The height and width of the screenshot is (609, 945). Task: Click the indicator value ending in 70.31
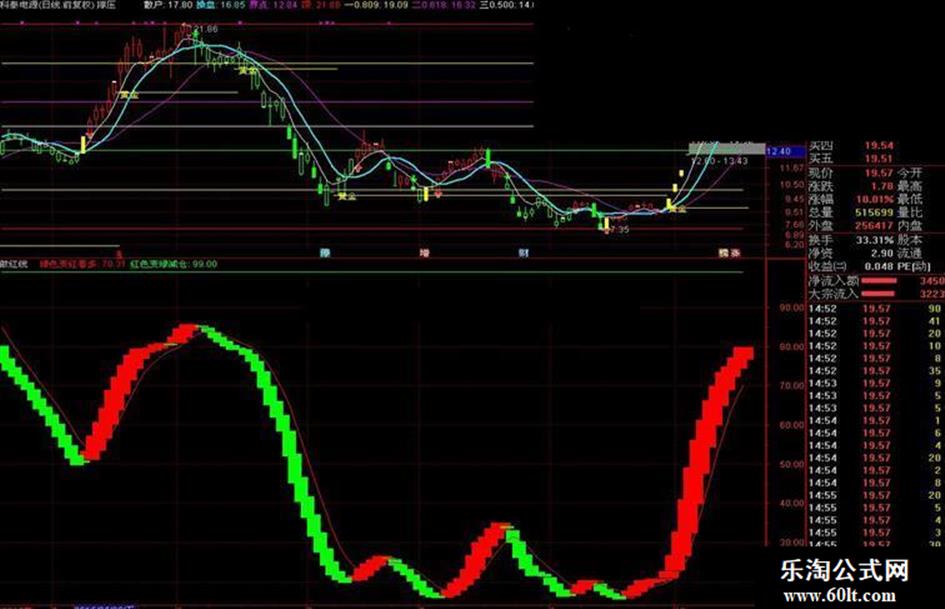(82, 264)
